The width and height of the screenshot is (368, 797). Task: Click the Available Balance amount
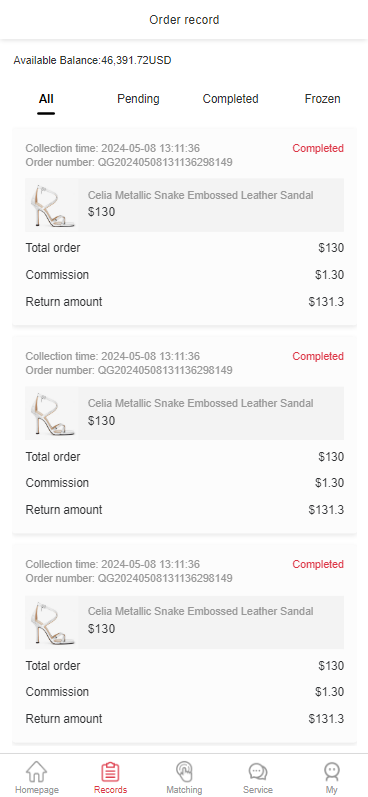136,60
